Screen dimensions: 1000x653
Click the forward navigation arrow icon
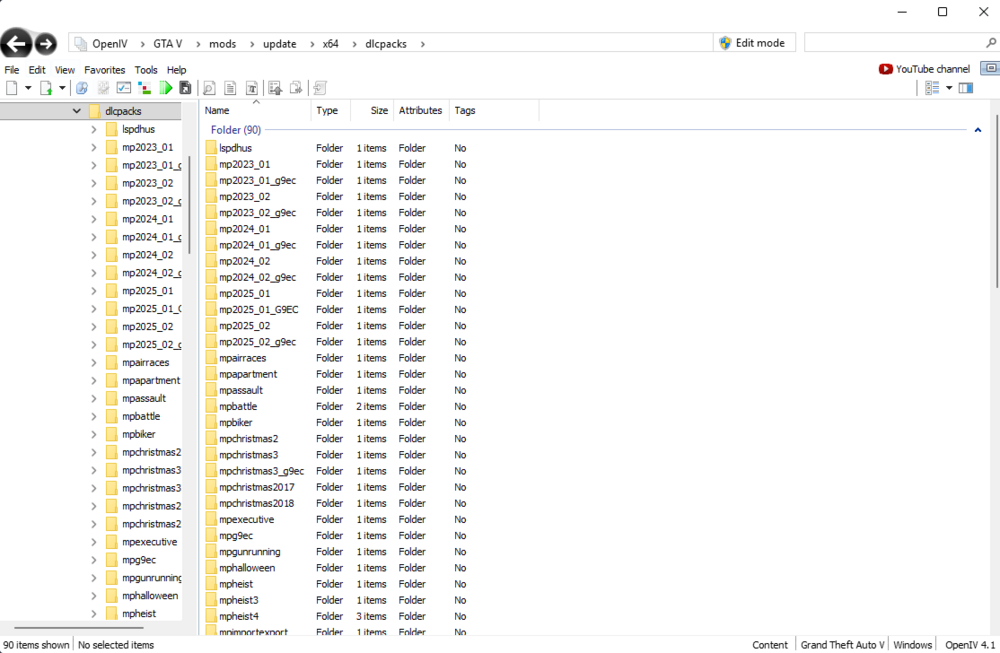[x=44, y=43]
